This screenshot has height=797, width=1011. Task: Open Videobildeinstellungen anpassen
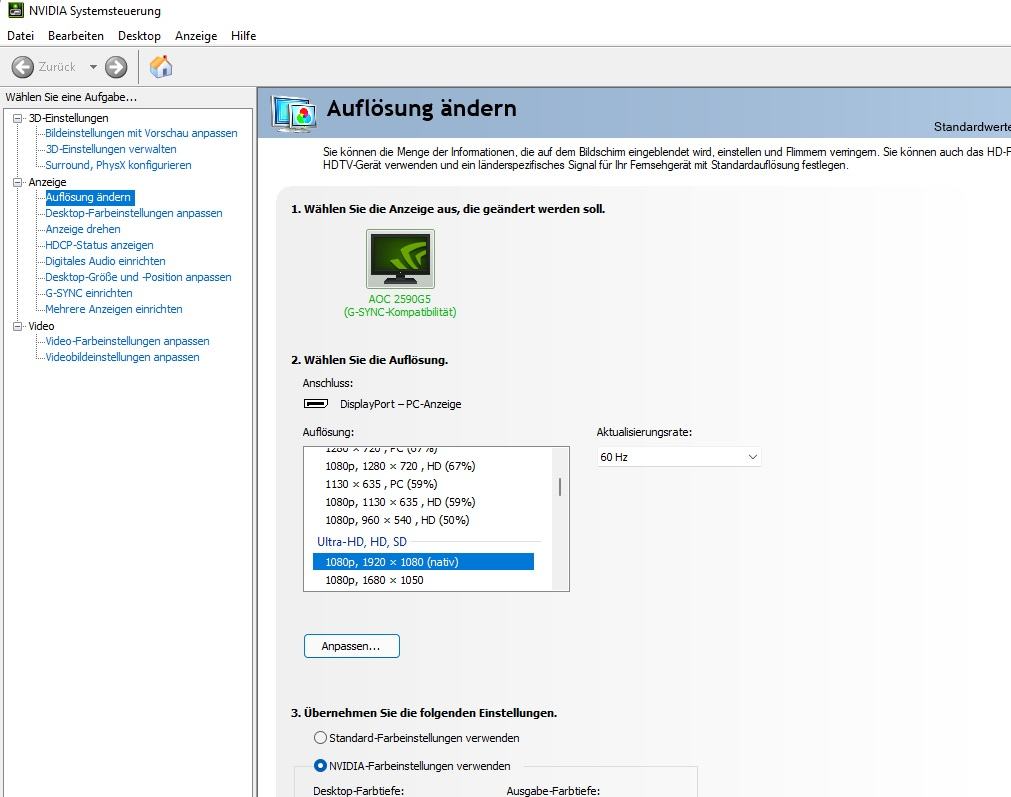tap(122, 357)
